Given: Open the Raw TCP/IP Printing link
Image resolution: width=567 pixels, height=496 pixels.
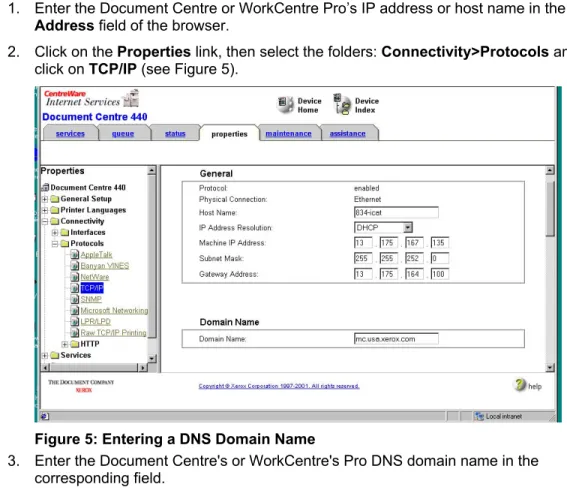Looking at the screenshot, I should (x=113, y=333).
